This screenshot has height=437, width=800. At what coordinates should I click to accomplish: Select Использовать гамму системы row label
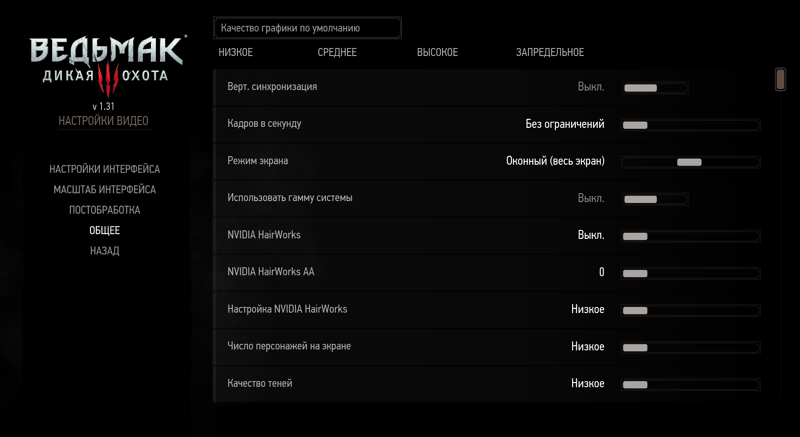(290, 197)
